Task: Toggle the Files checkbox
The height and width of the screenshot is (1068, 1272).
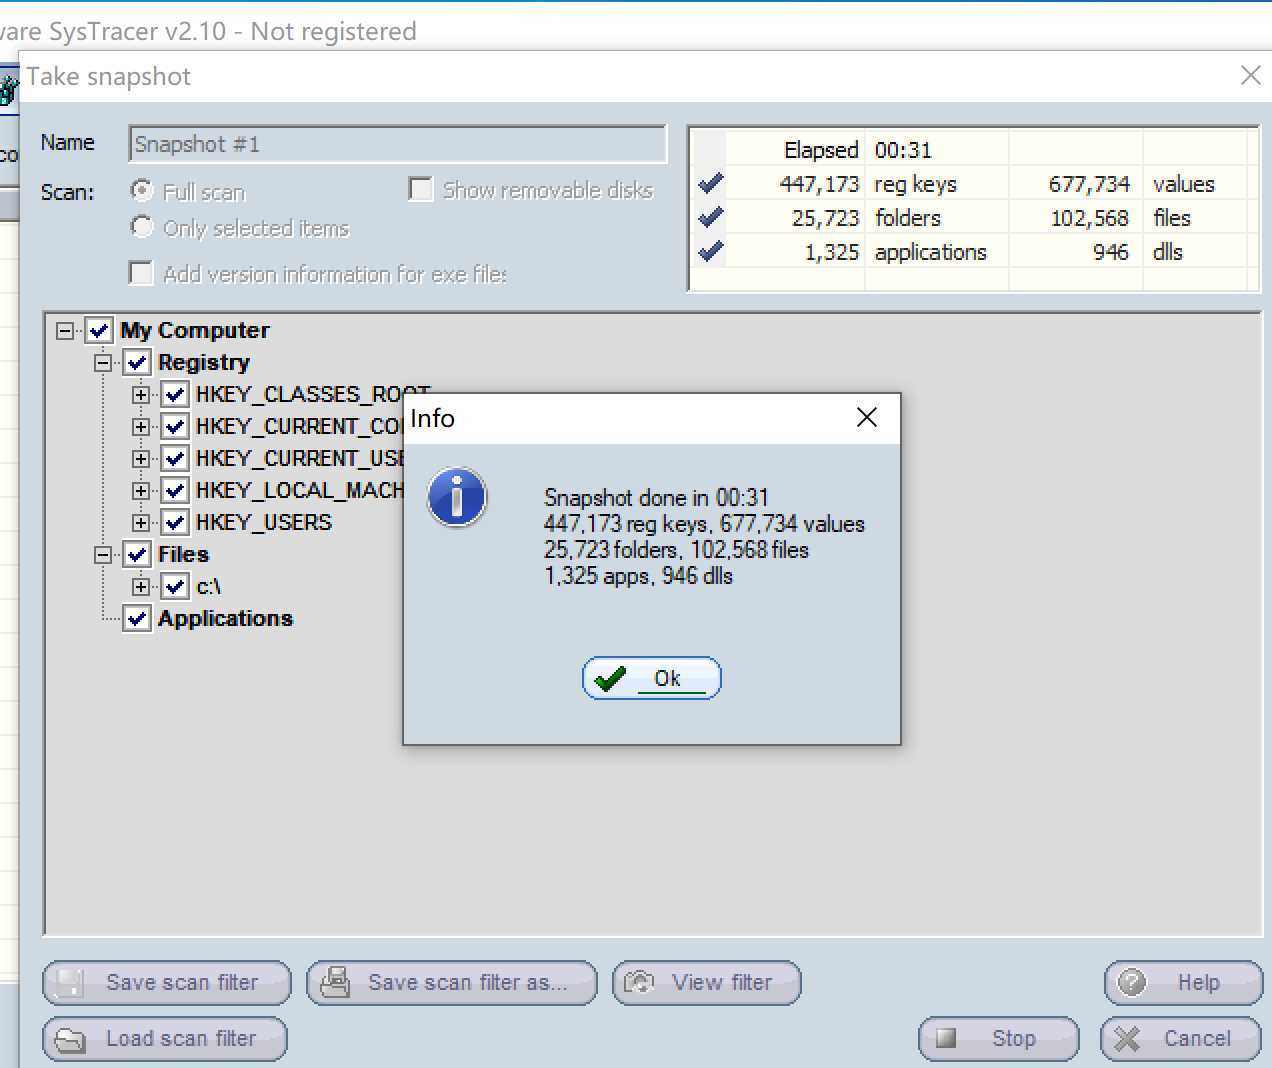Action: click(137, 554)
